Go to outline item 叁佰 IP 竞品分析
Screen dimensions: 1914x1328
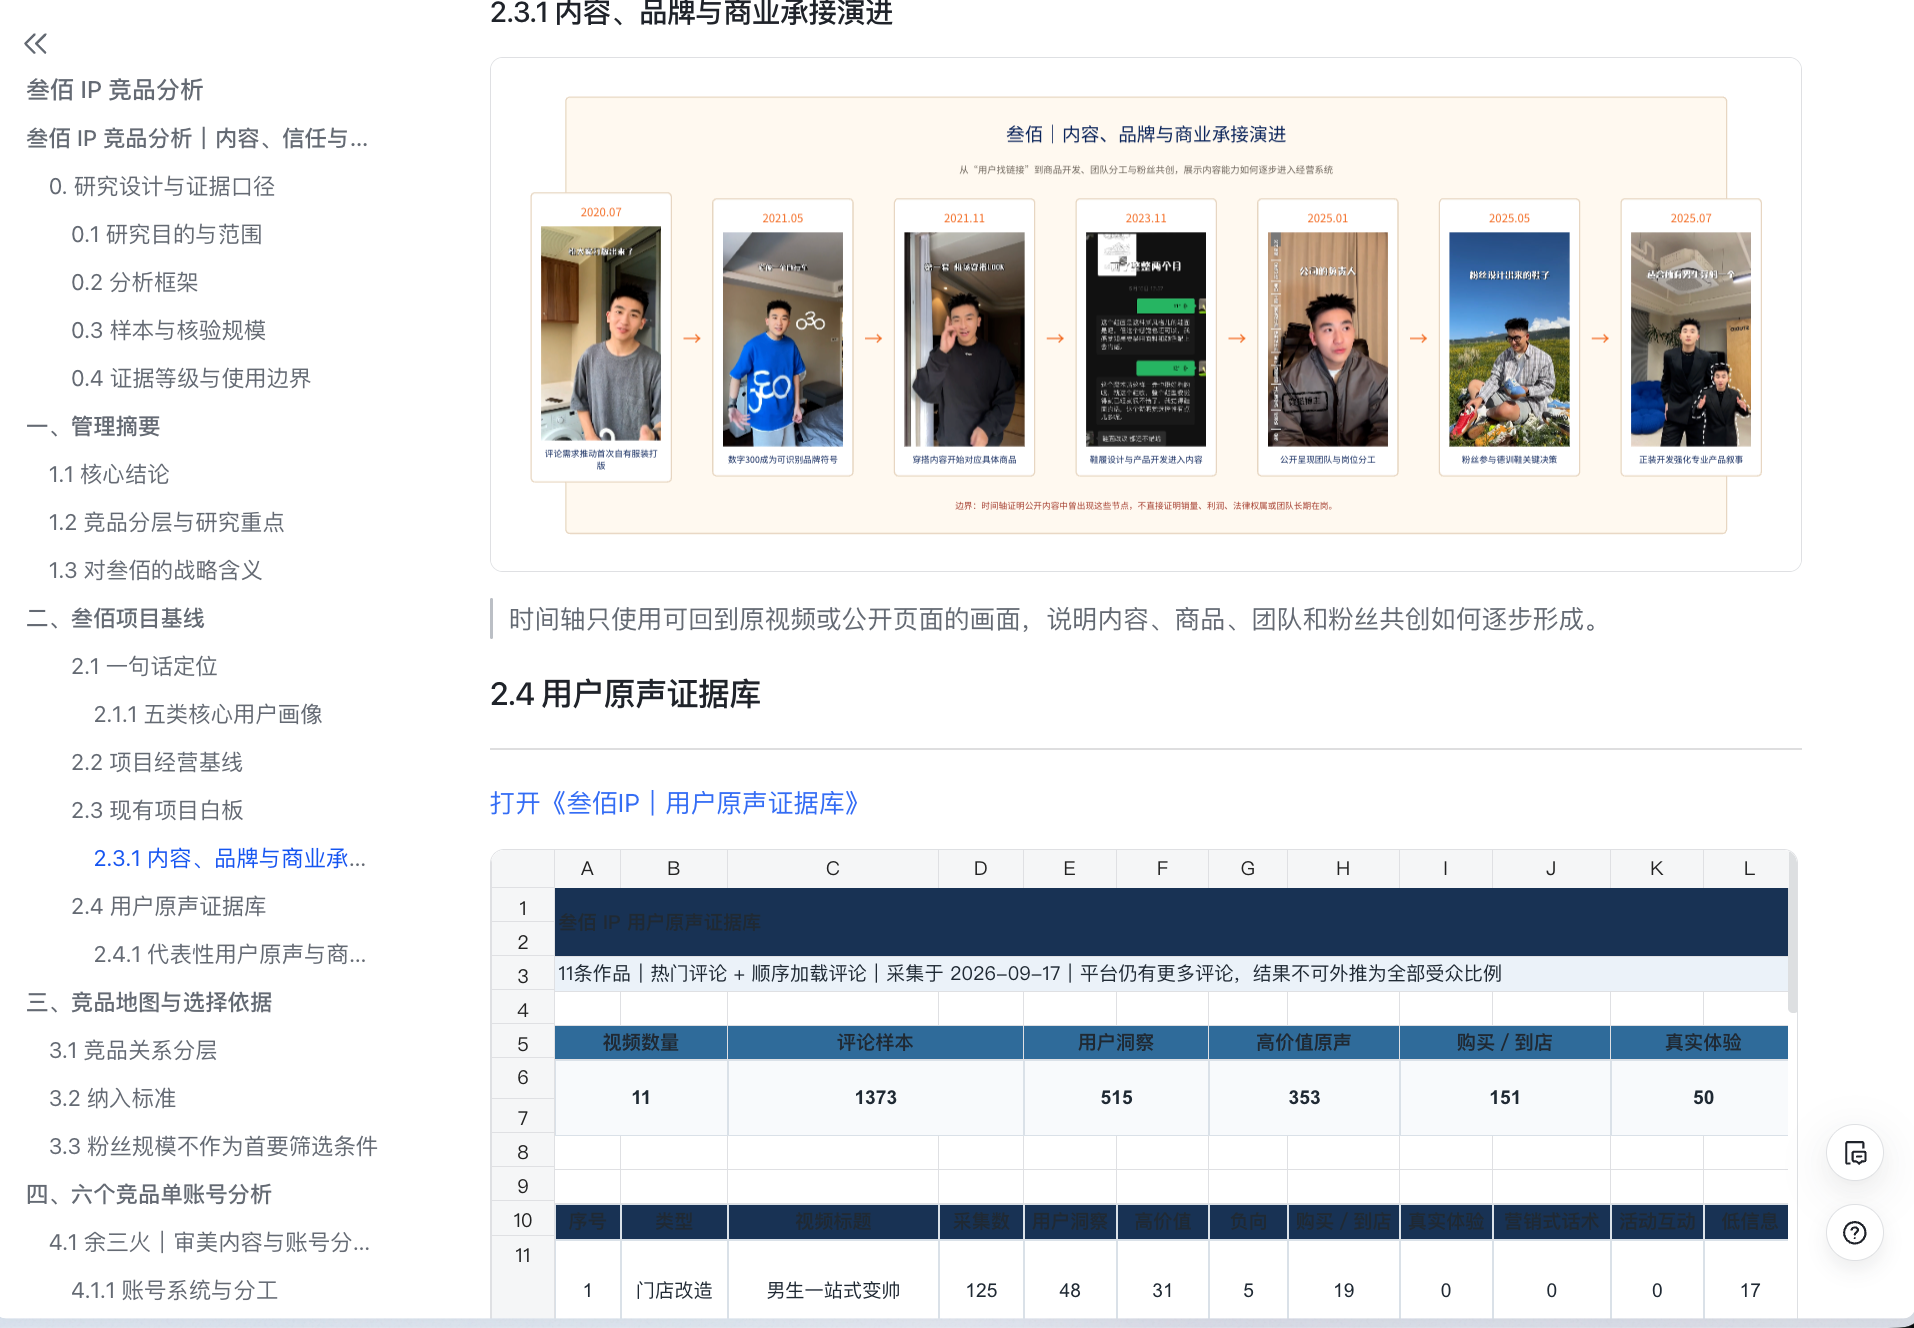click(x=115, y=90)
